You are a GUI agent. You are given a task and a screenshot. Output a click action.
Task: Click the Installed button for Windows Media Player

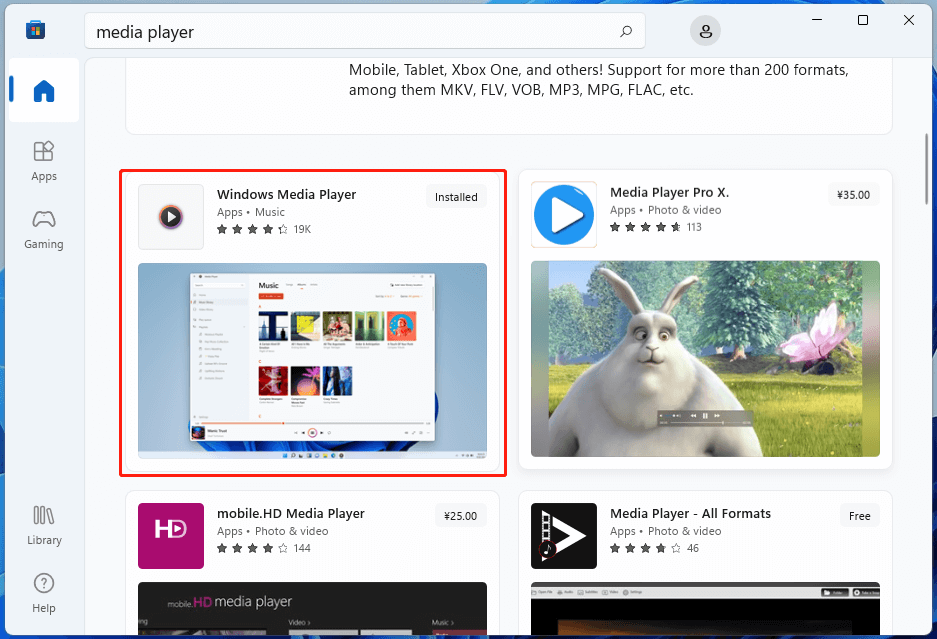[x=456, y=197]
